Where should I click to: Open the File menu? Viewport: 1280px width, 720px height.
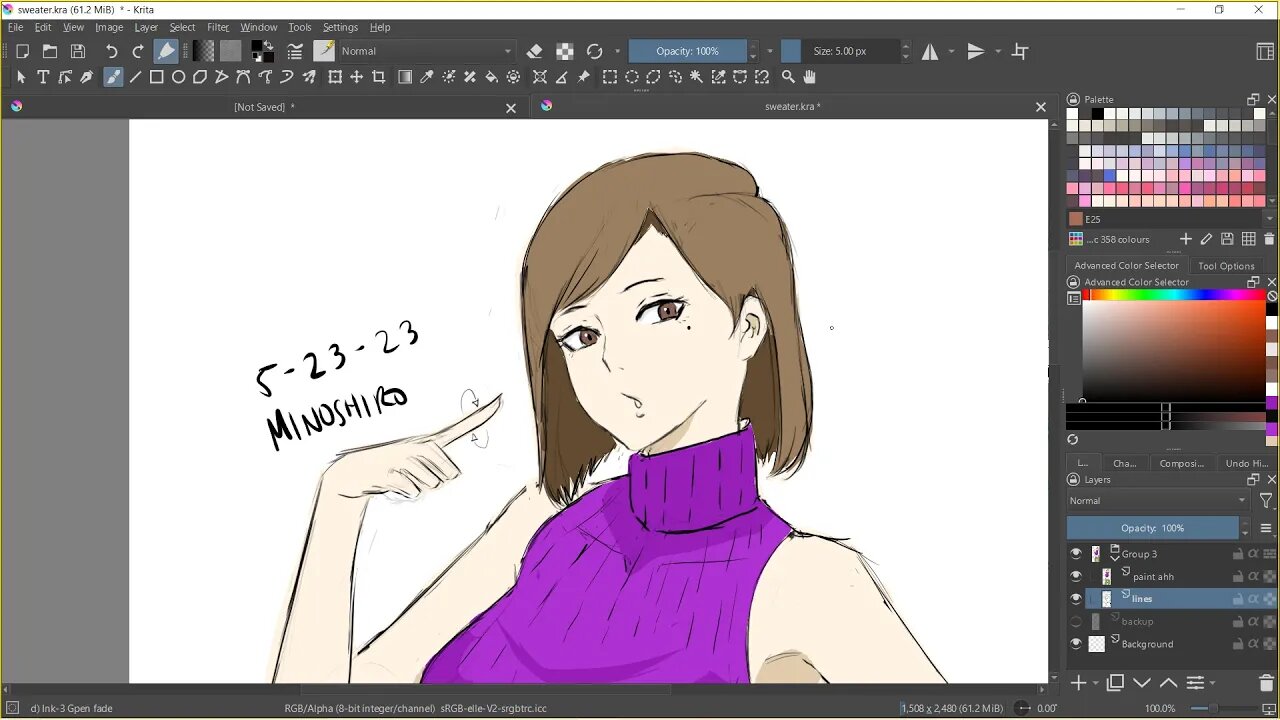(x=16, y=27)
